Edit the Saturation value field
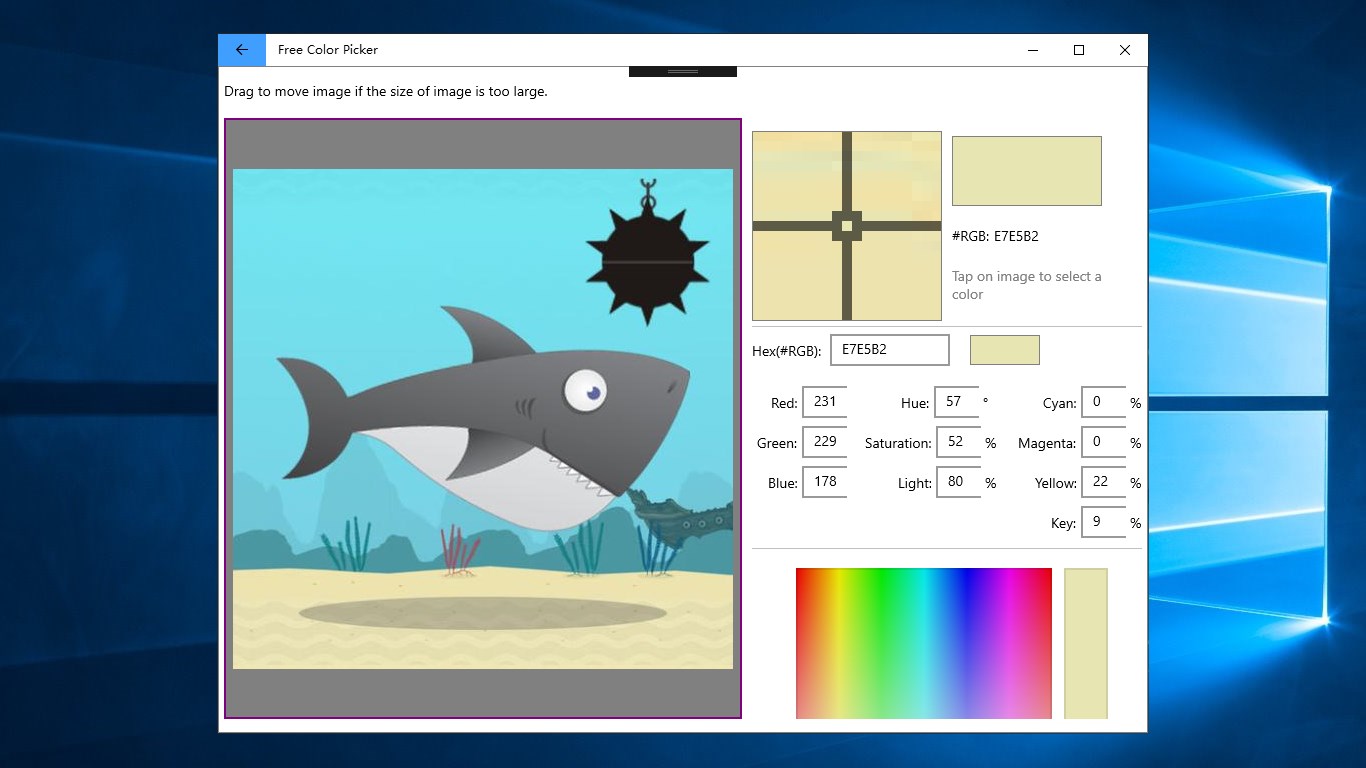Image resolution: width=1366 pixels, height=768 pixels. click(958, 442)
